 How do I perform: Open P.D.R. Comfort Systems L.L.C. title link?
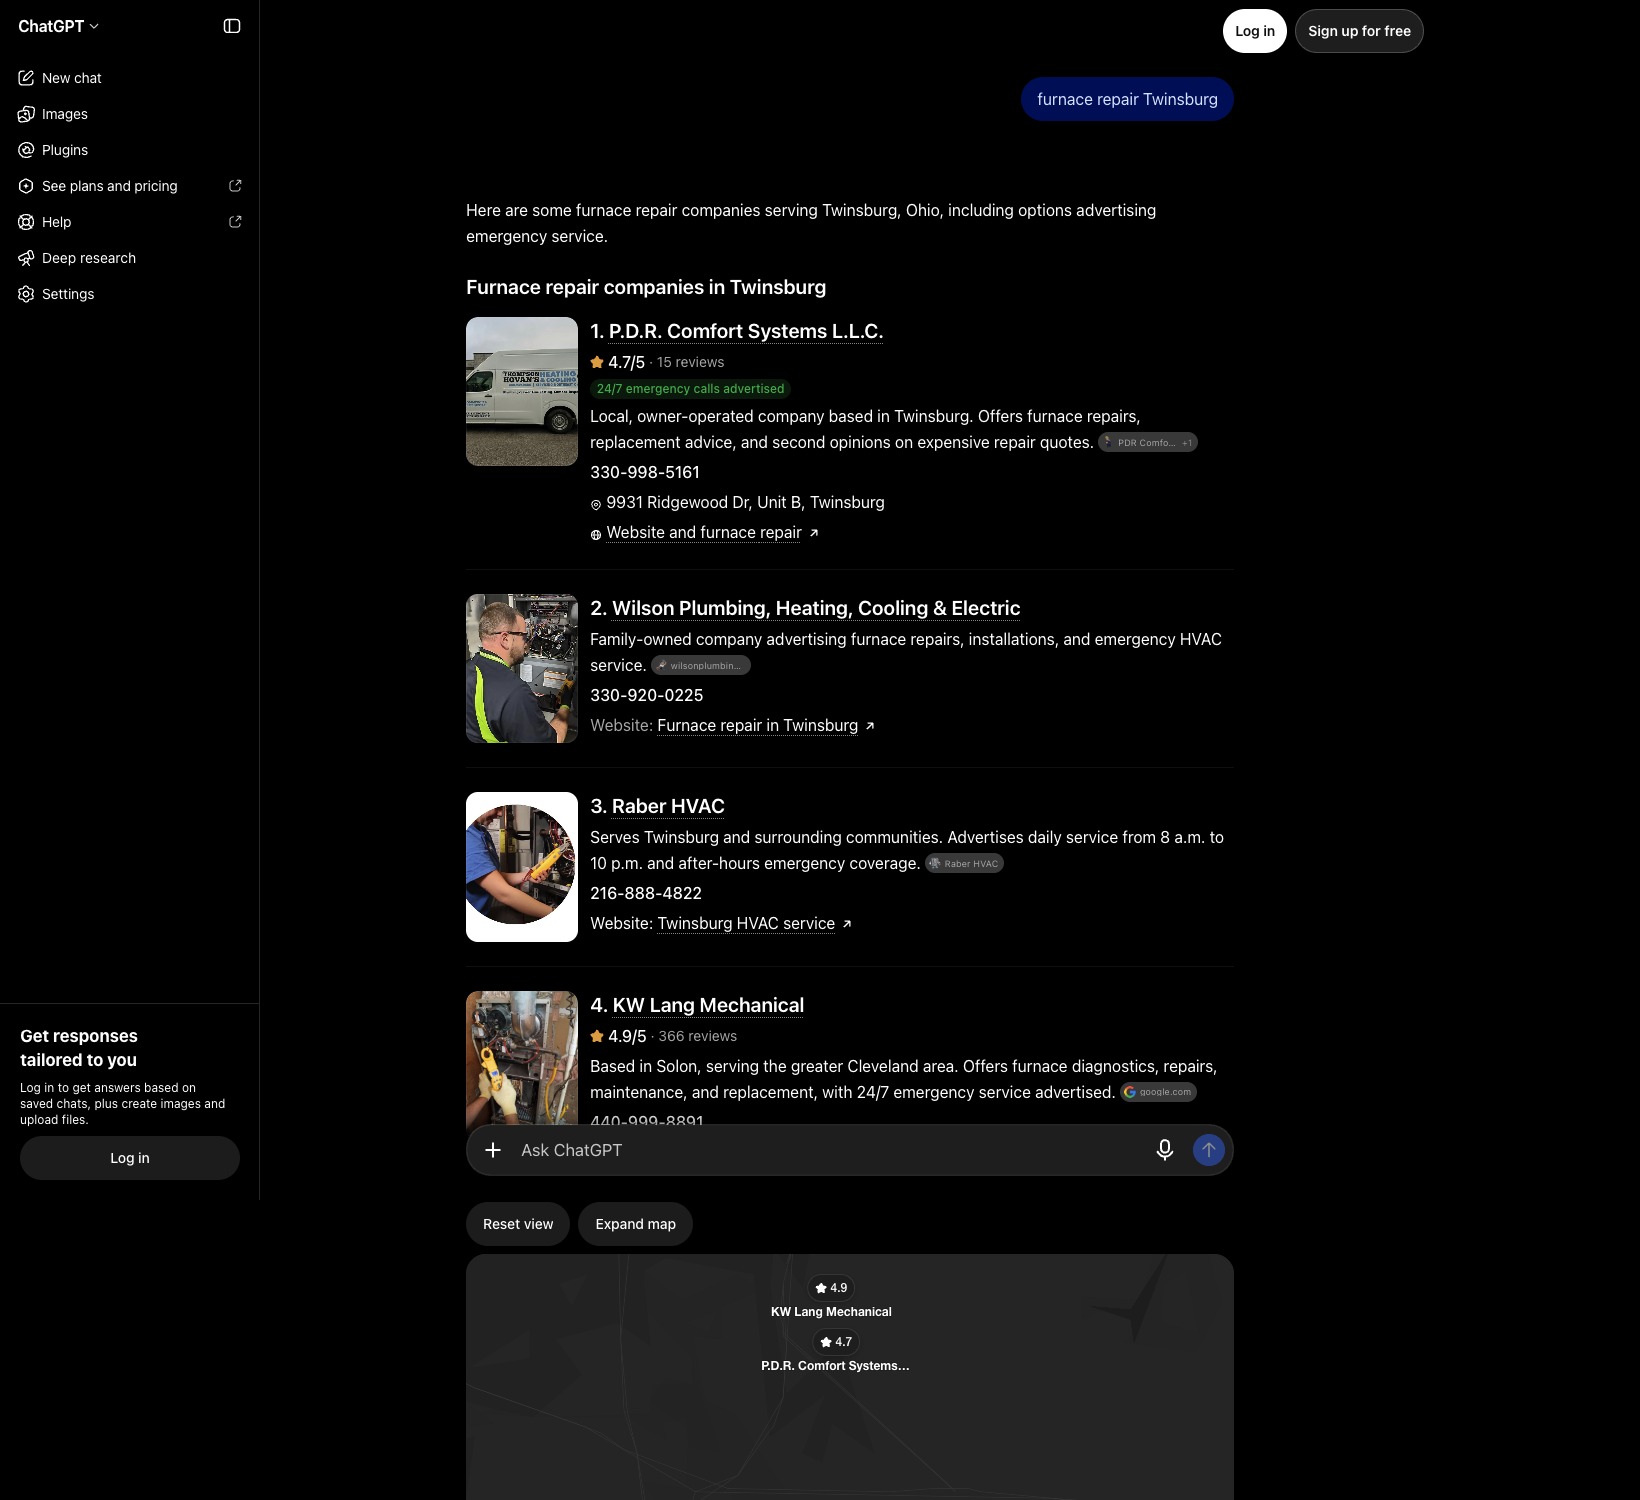pos(746,331)
